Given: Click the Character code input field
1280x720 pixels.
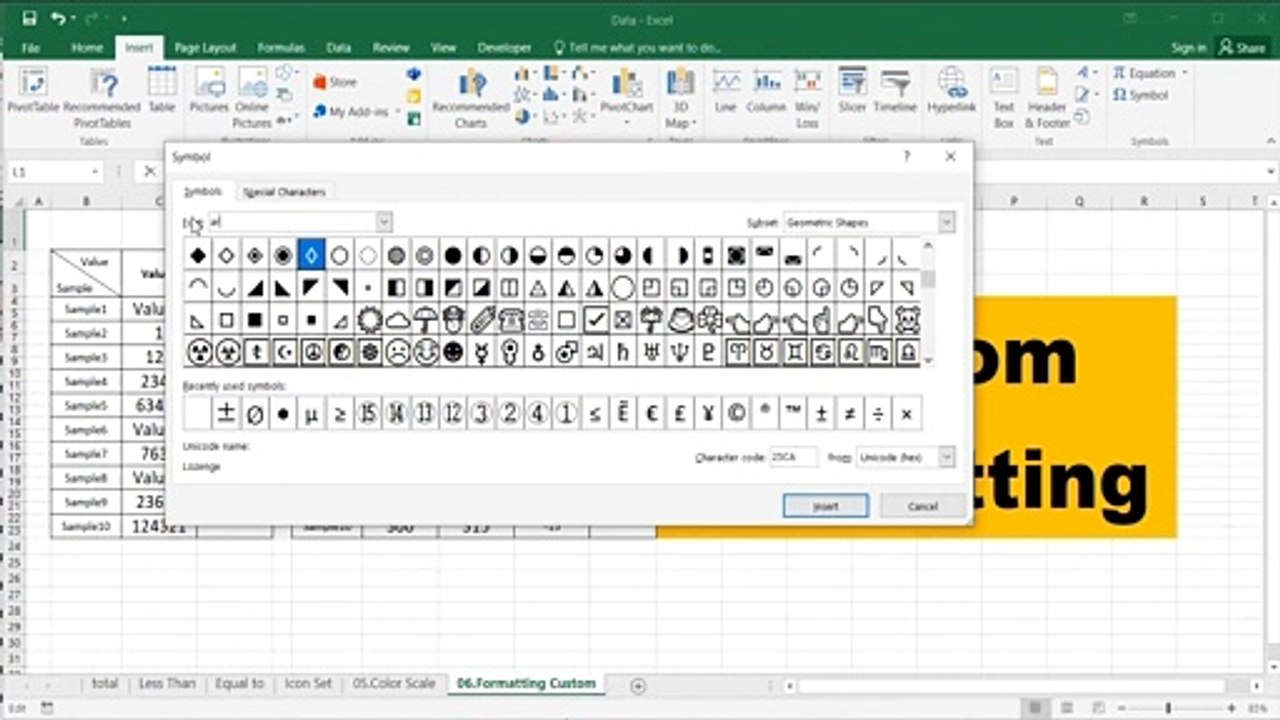Looking at the screenshot, I should pos(793,457).
